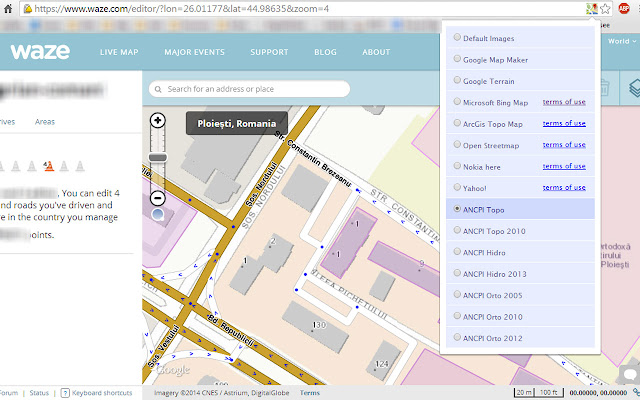
Task: Select ANCPI Orto 2010 option
Action: click(x=520, y=317)
